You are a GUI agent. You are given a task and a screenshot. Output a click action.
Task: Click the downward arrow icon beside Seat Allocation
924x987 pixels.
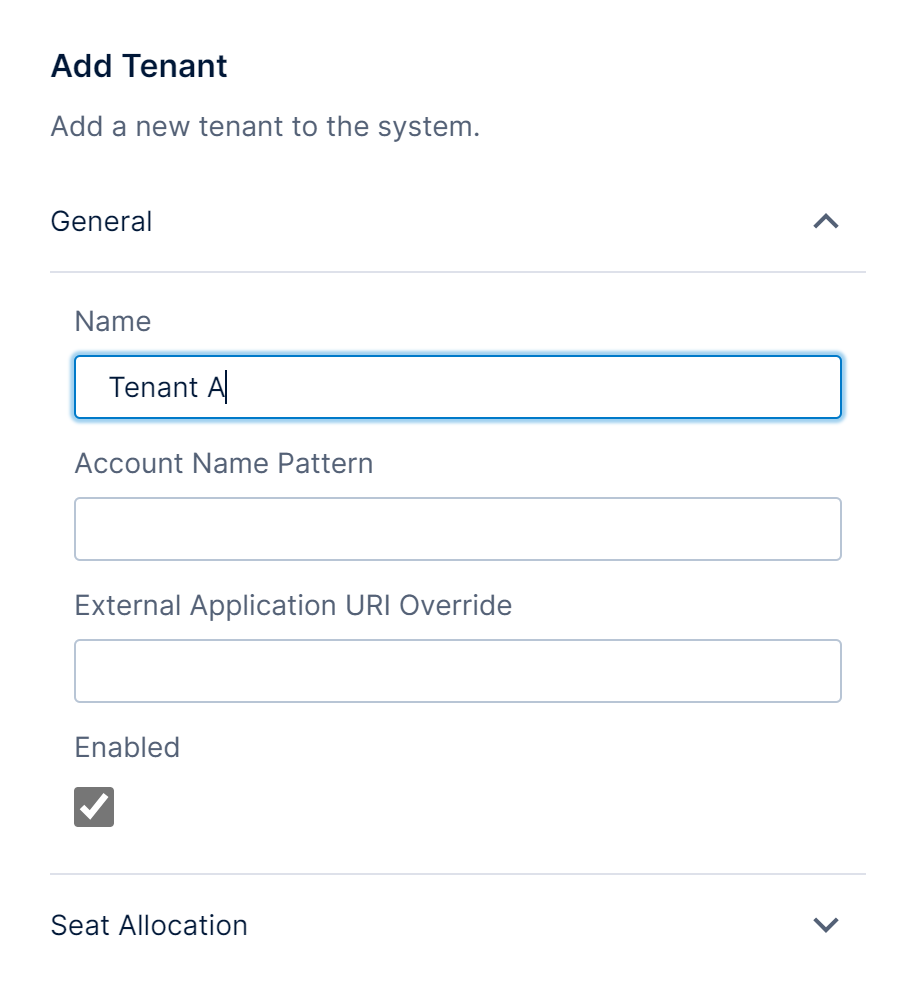(825, 925)
